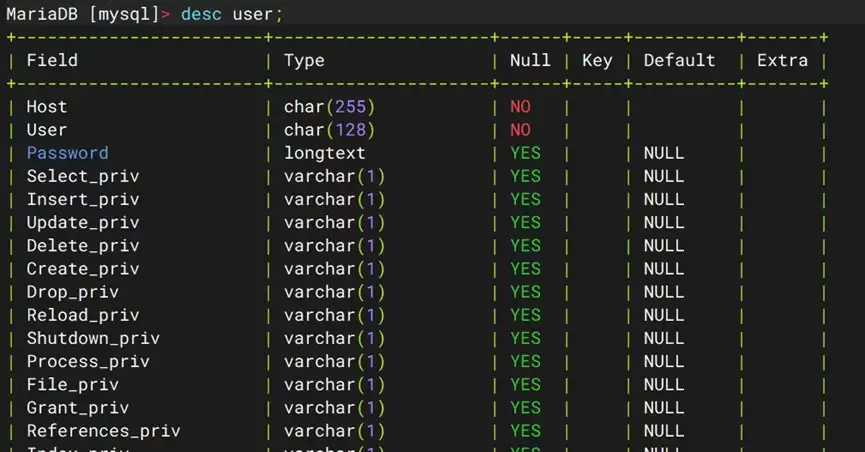
Task: Click the 'Type' column header
Action: pos(304,60)
